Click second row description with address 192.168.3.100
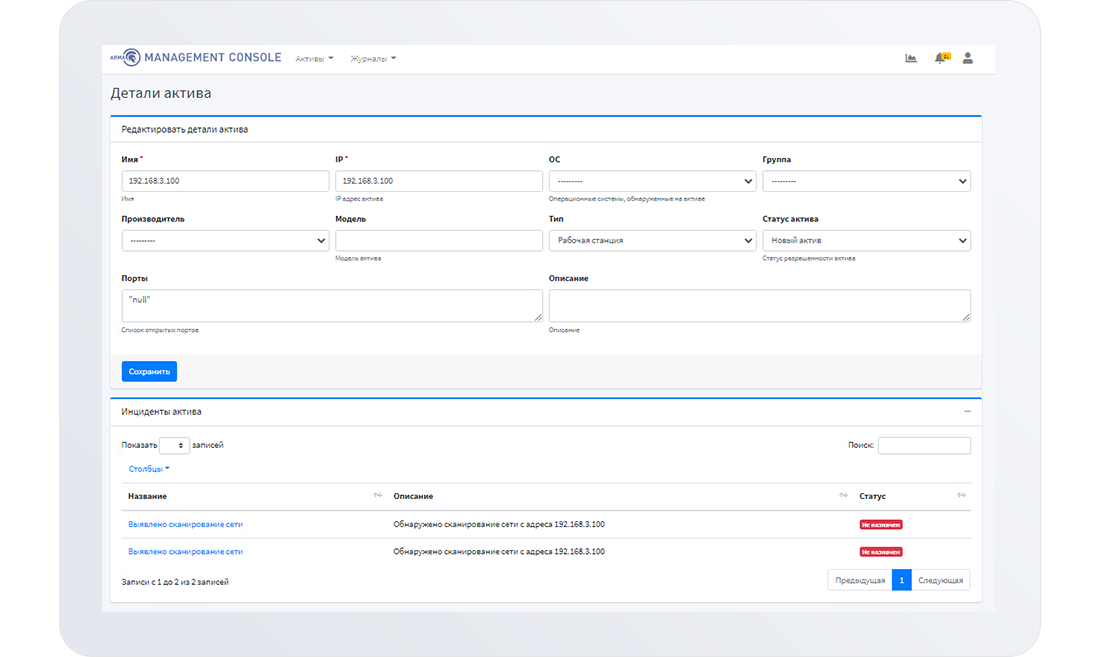The image size is (1100, 657). [x=499, y=552]
